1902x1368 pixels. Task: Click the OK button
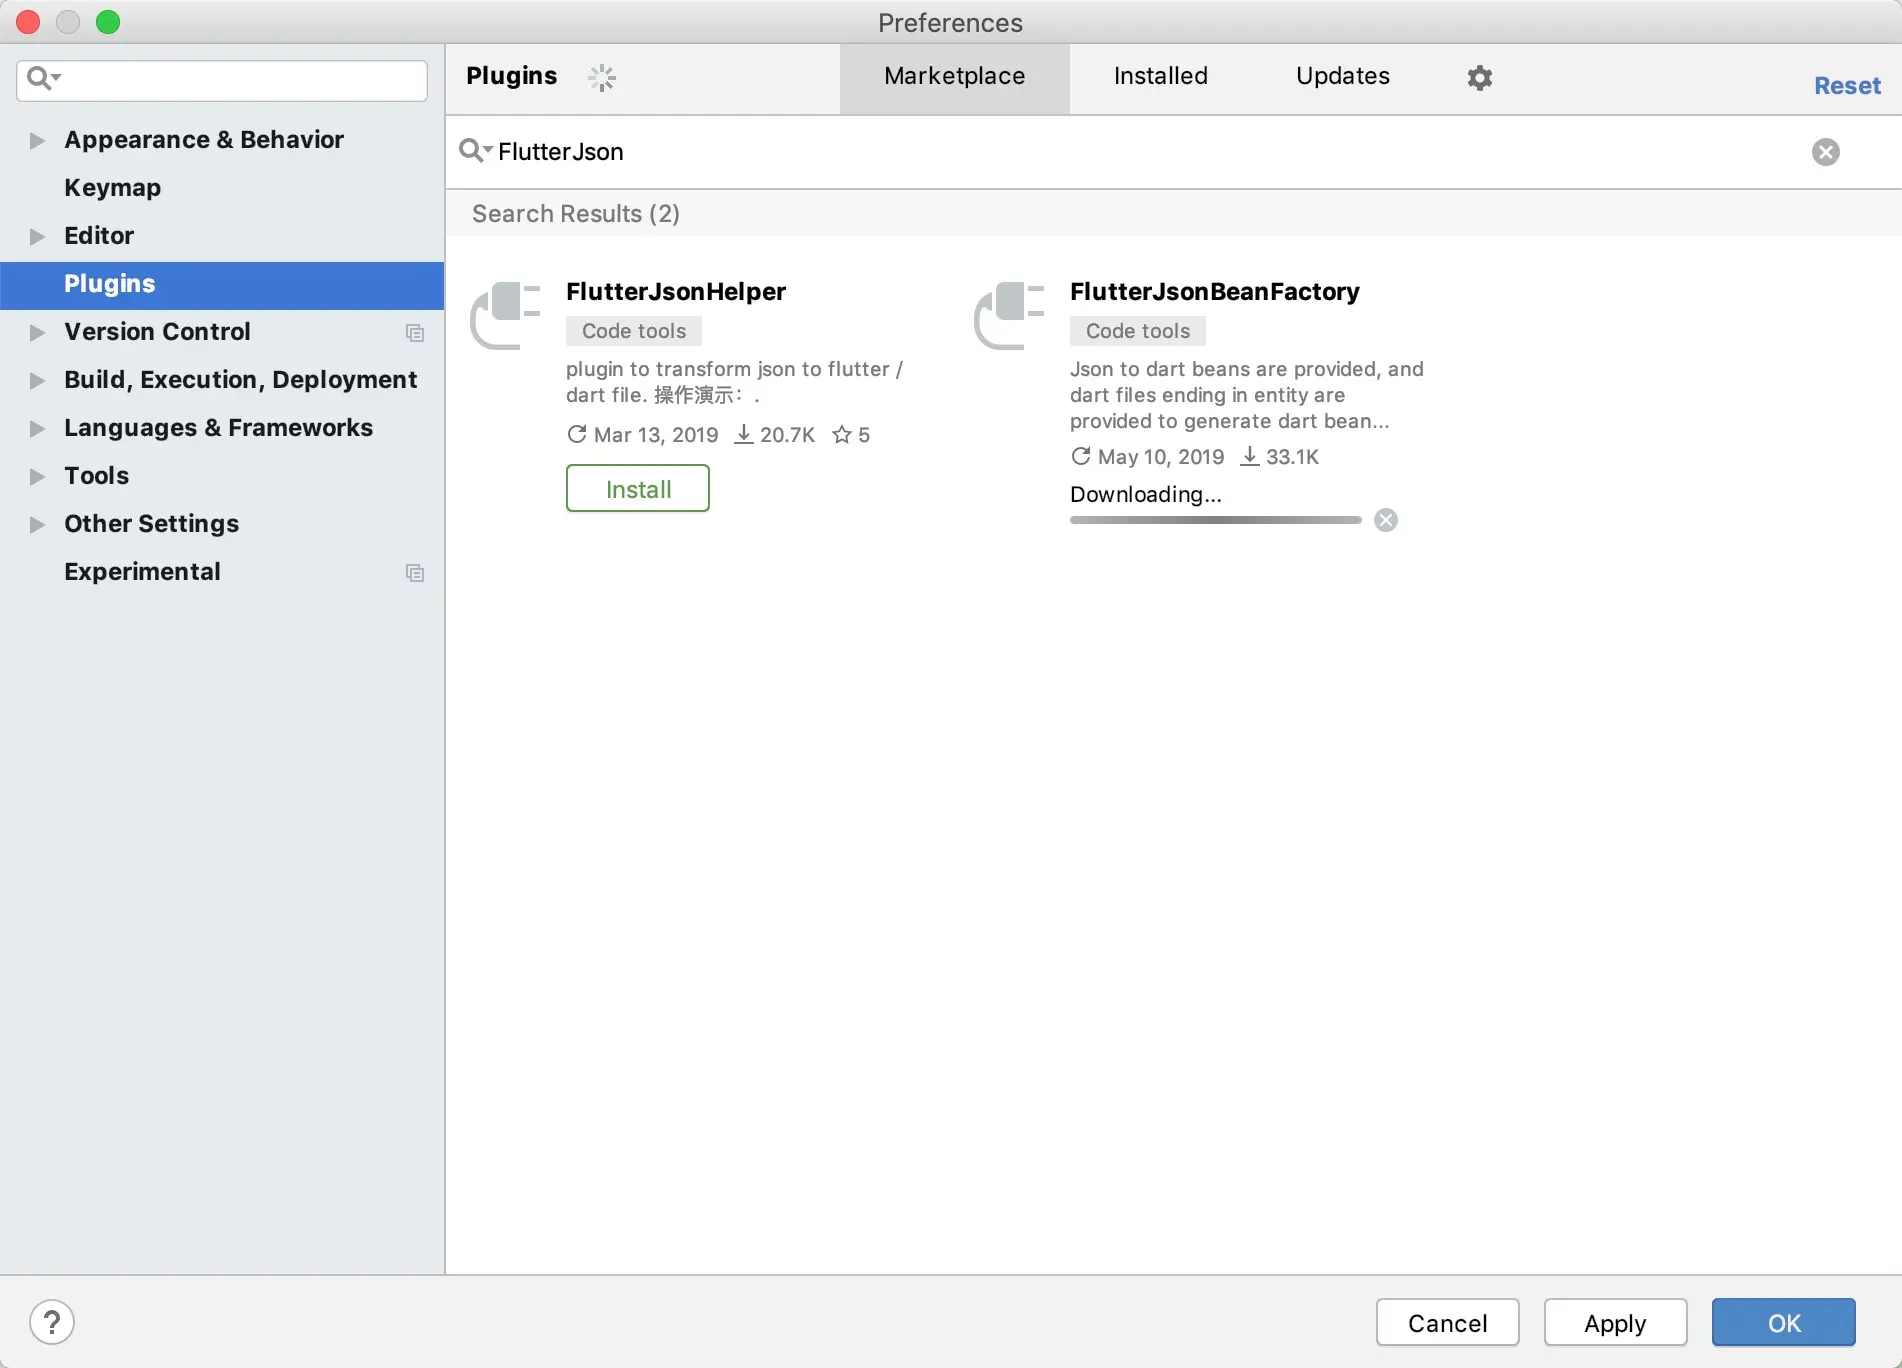point(1784,1323)
